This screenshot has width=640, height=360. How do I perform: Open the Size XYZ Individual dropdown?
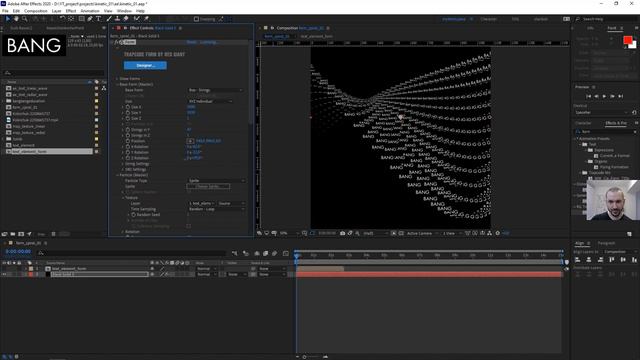pyautogui.click(x=211, y=101)
